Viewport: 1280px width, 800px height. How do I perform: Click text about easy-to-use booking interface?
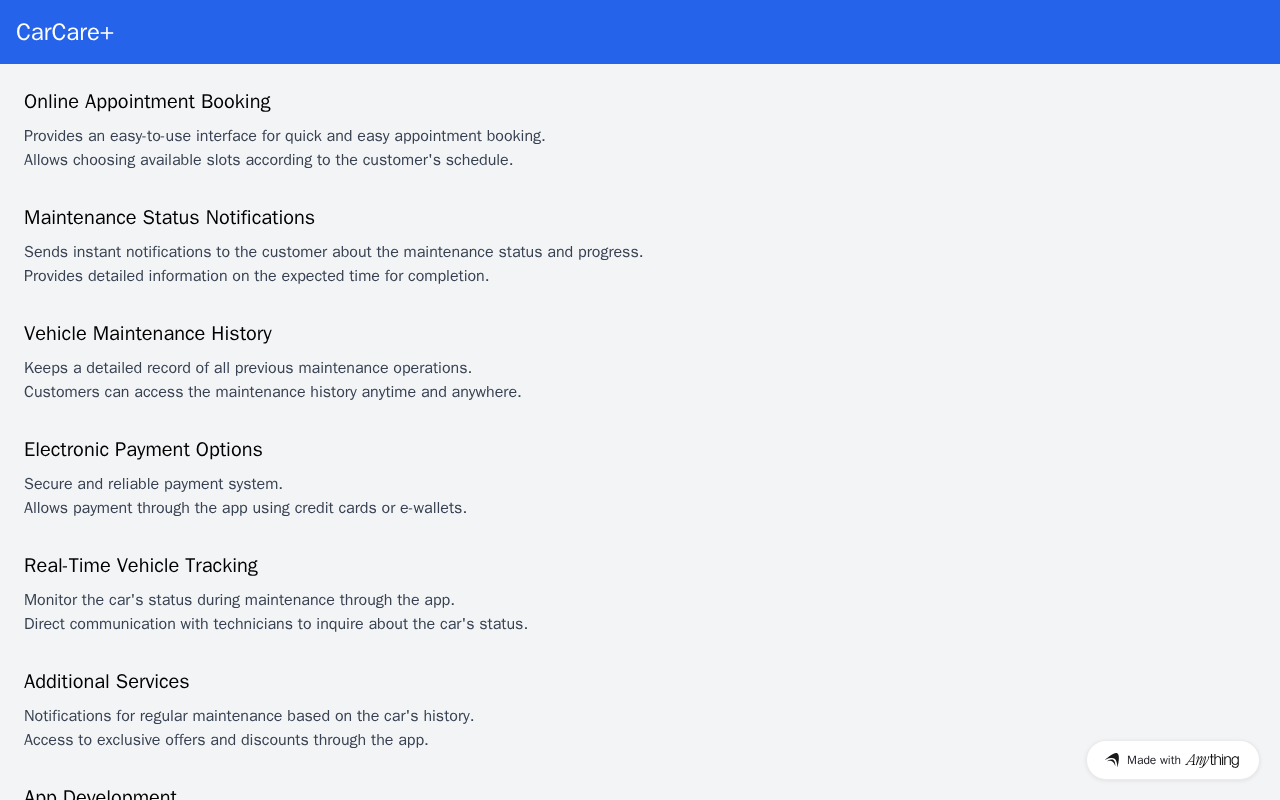pyautogui.click(x=285, y=136)
